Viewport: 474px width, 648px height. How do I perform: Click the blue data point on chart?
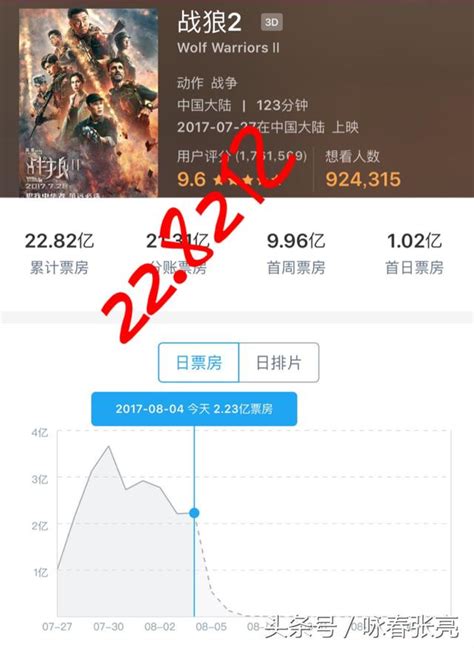click(194, 513)
